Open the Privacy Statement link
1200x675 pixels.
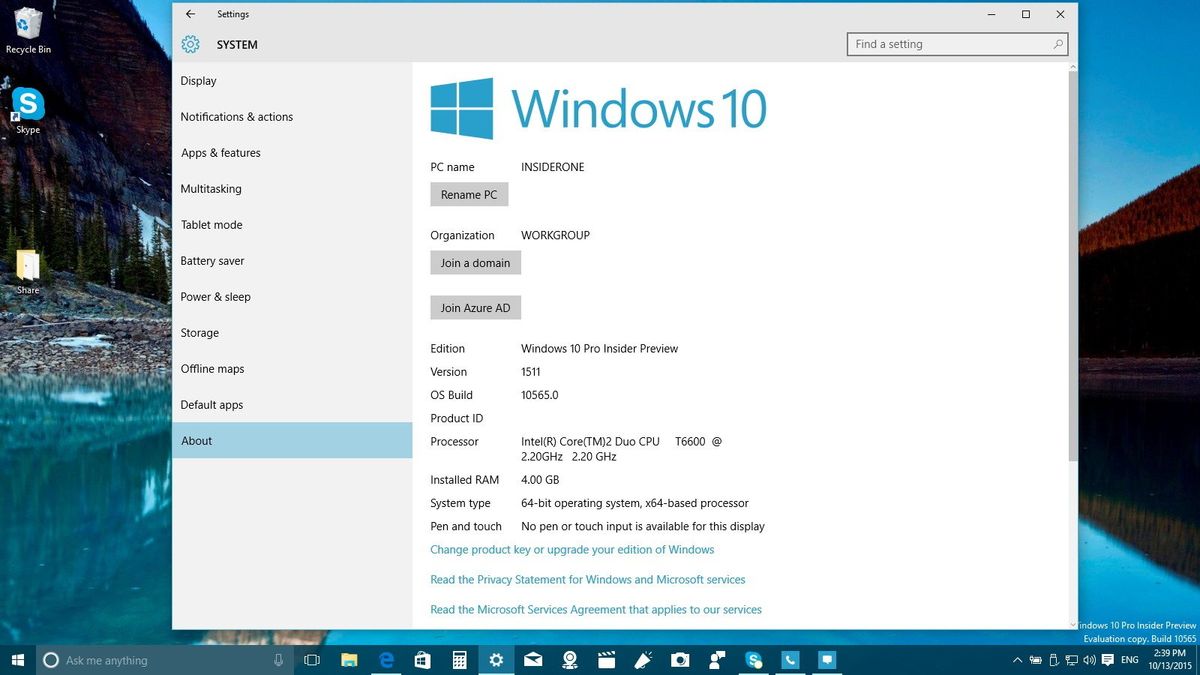[588, 579]
